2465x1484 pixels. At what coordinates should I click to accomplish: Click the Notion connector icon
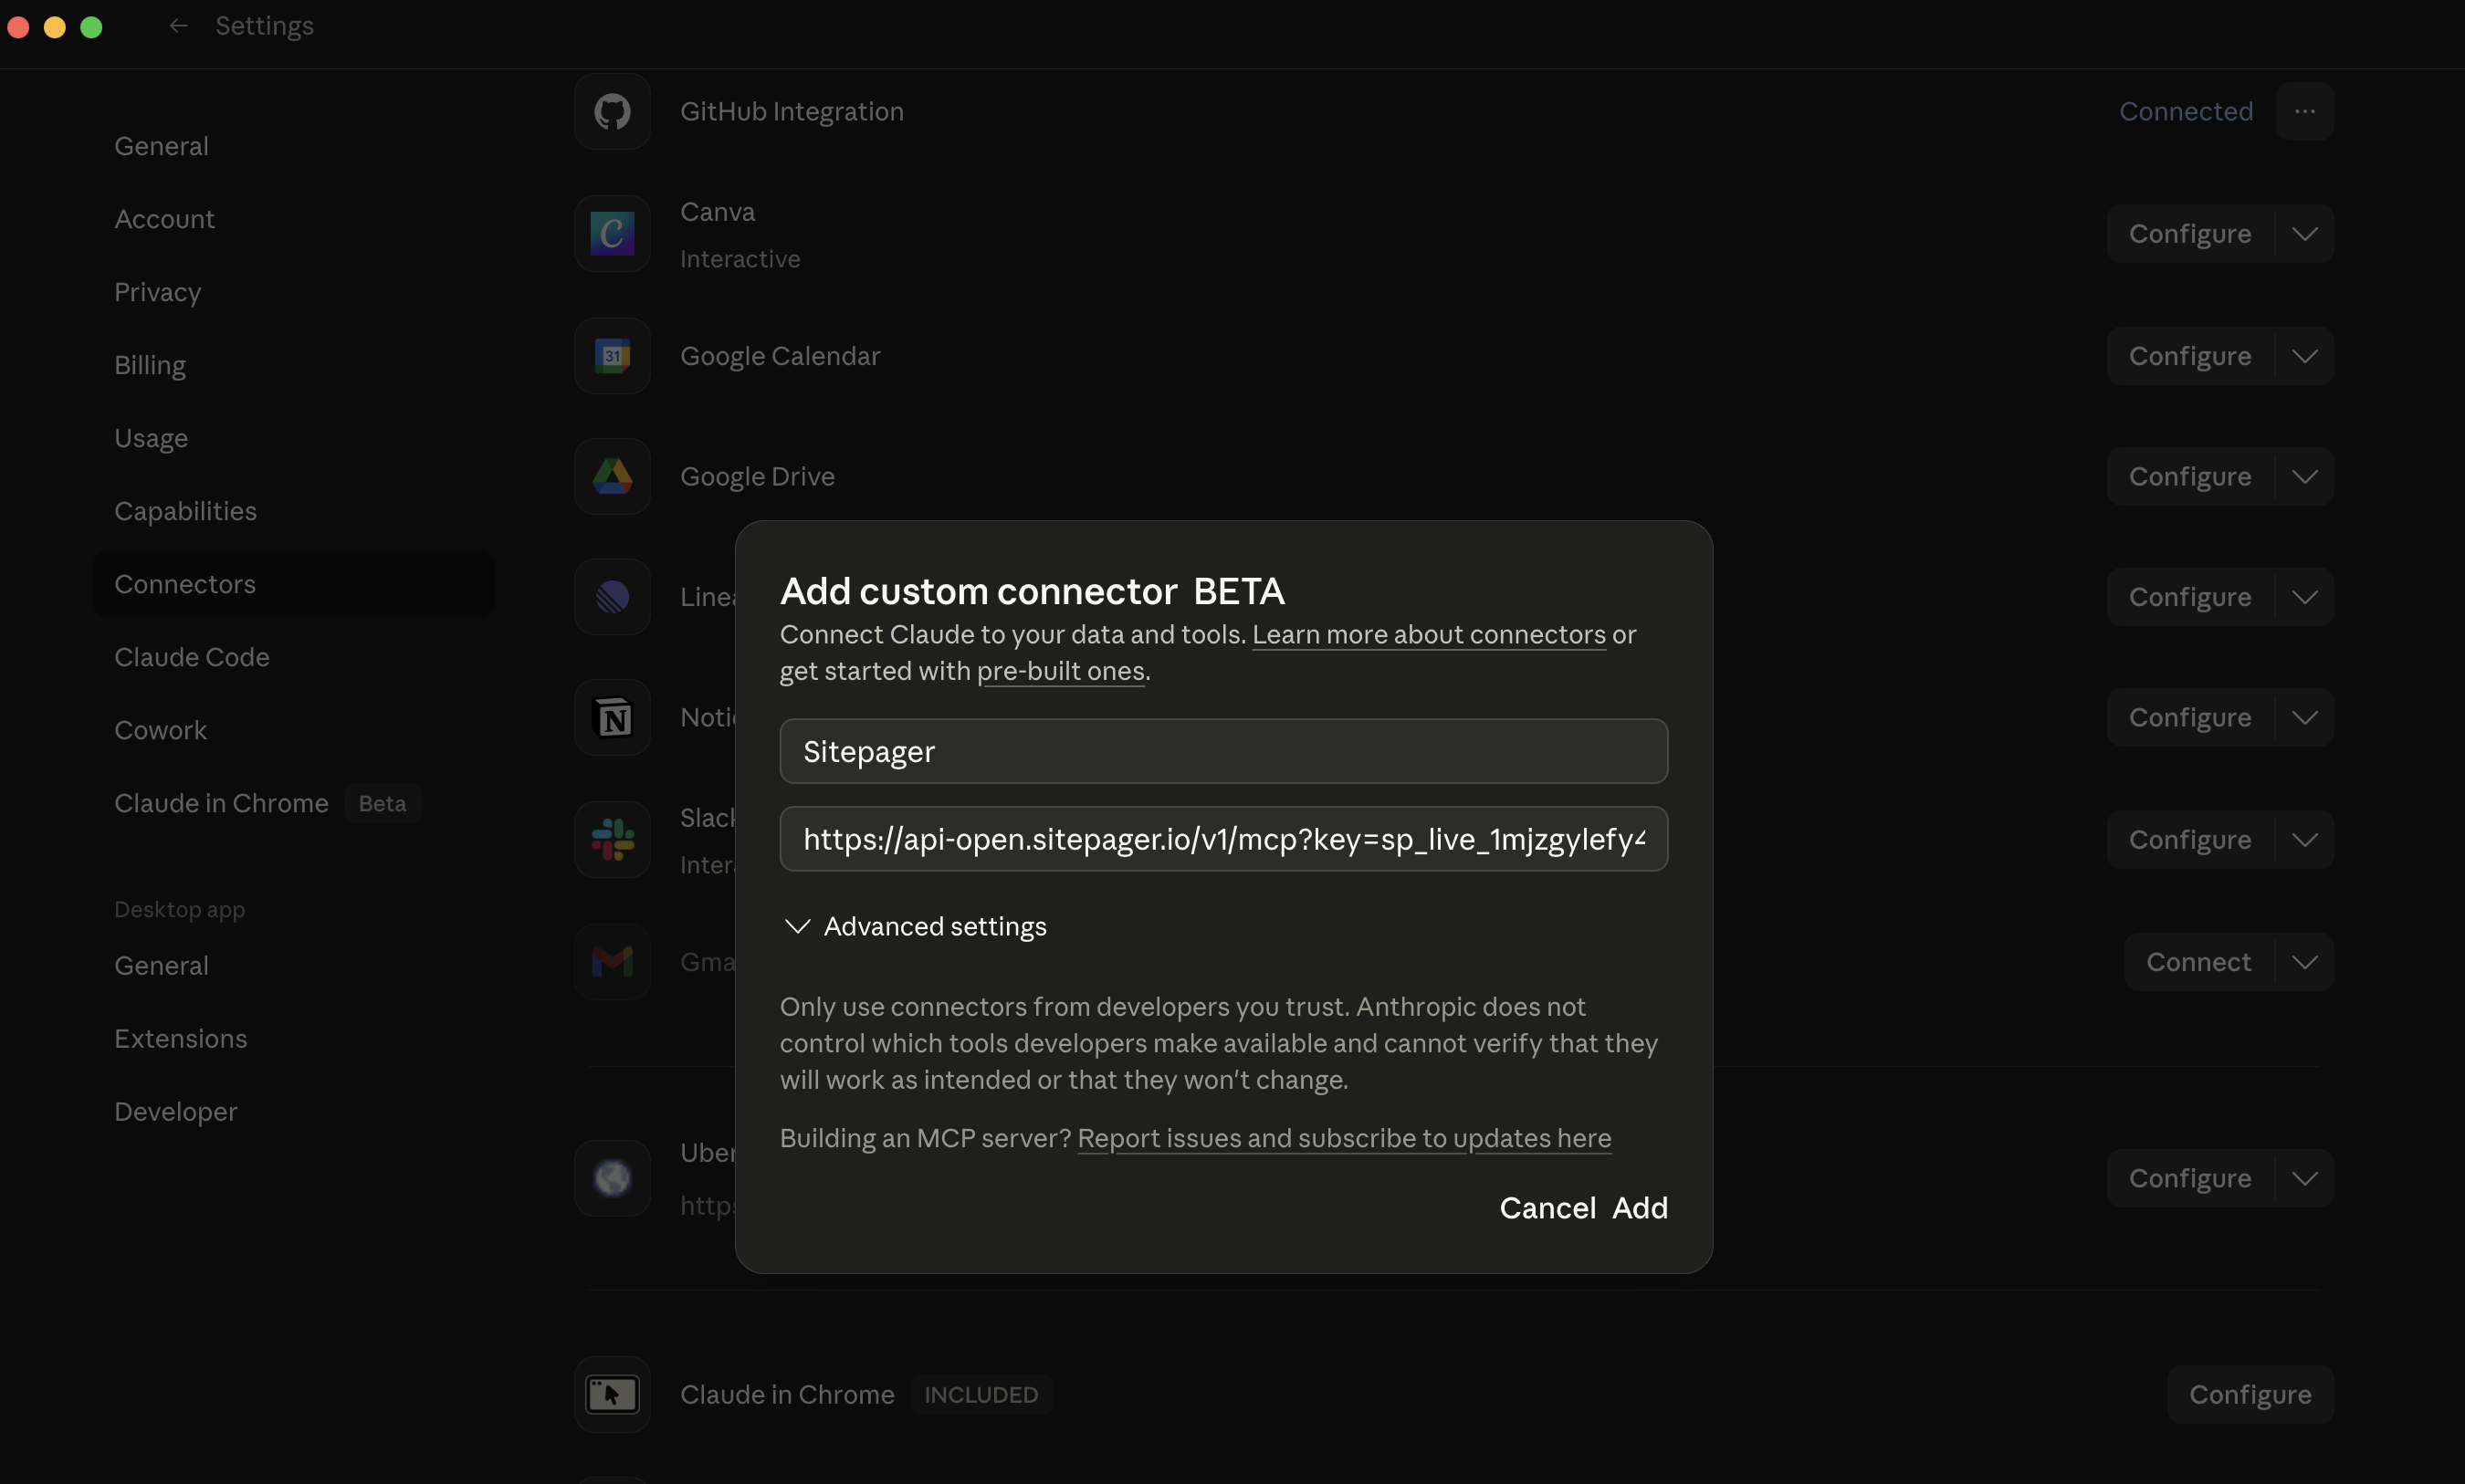click(x=612, y=718)
